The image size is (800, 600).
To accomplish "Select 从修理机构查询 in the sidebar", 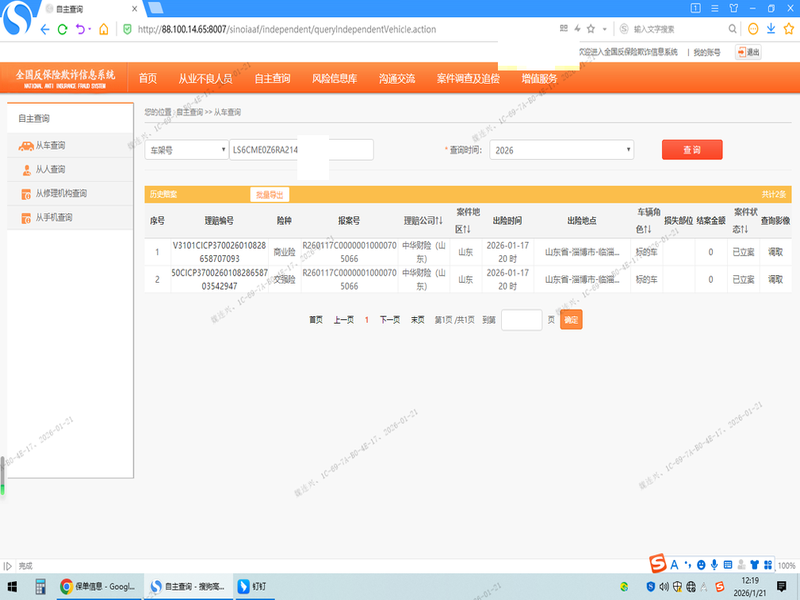I will 61,194.
